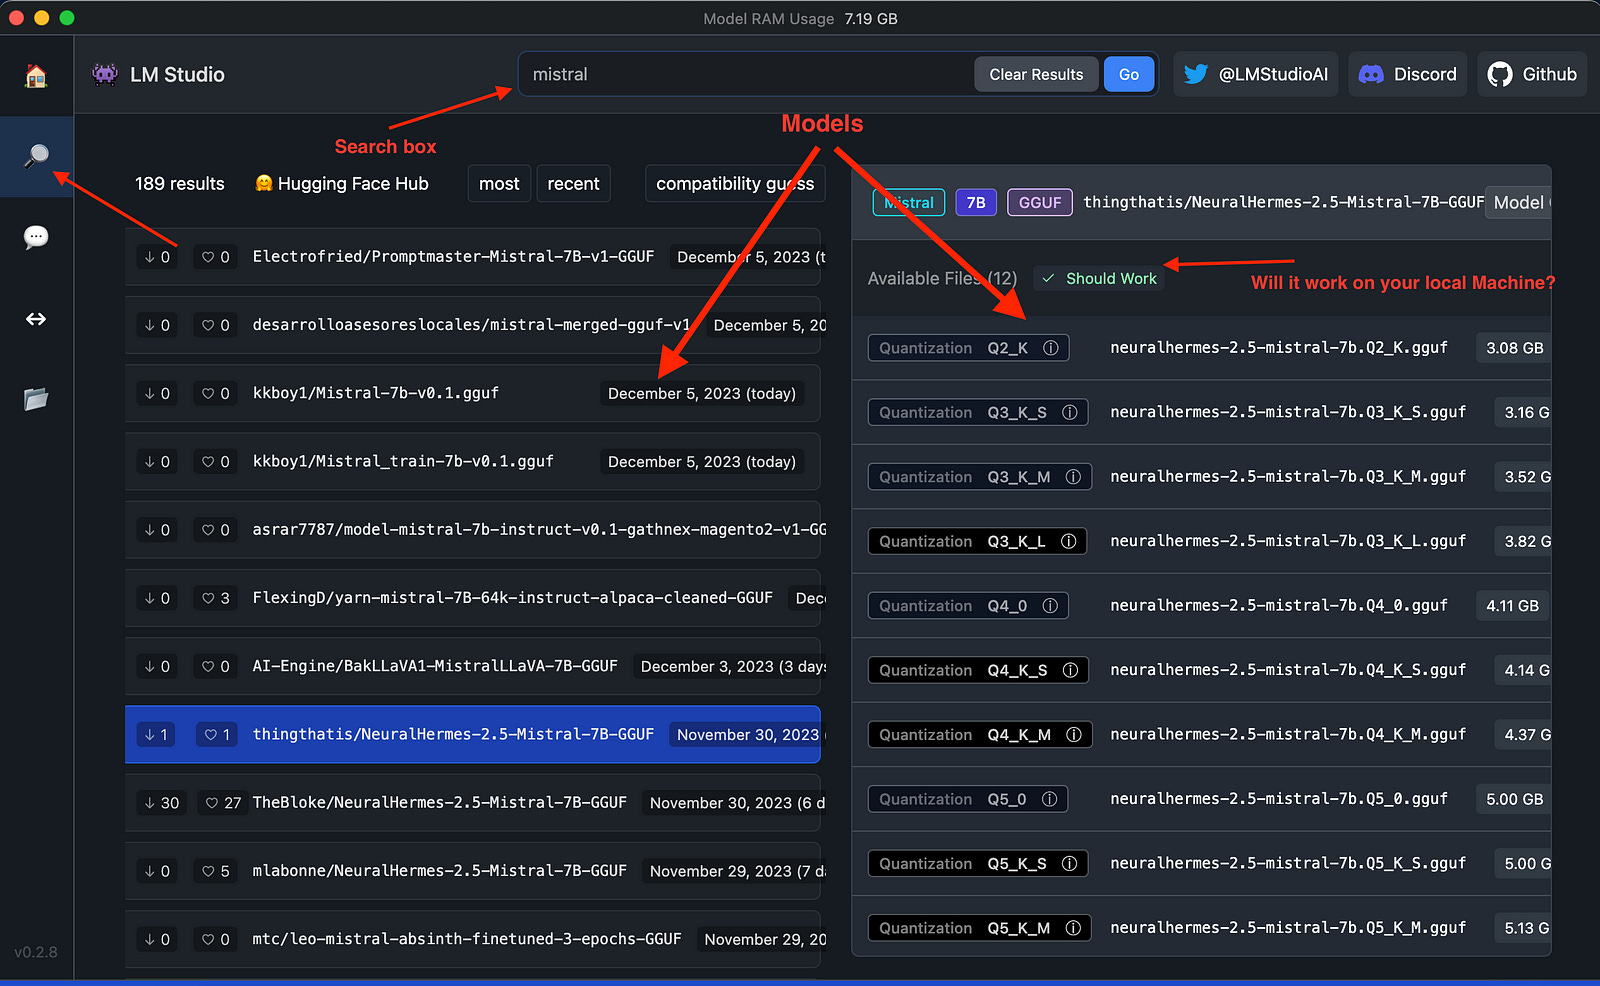The height and width of the screenshot is (986, 1600).
Task: Toggle the compatibility guess filter
Action: pos(734,183)
